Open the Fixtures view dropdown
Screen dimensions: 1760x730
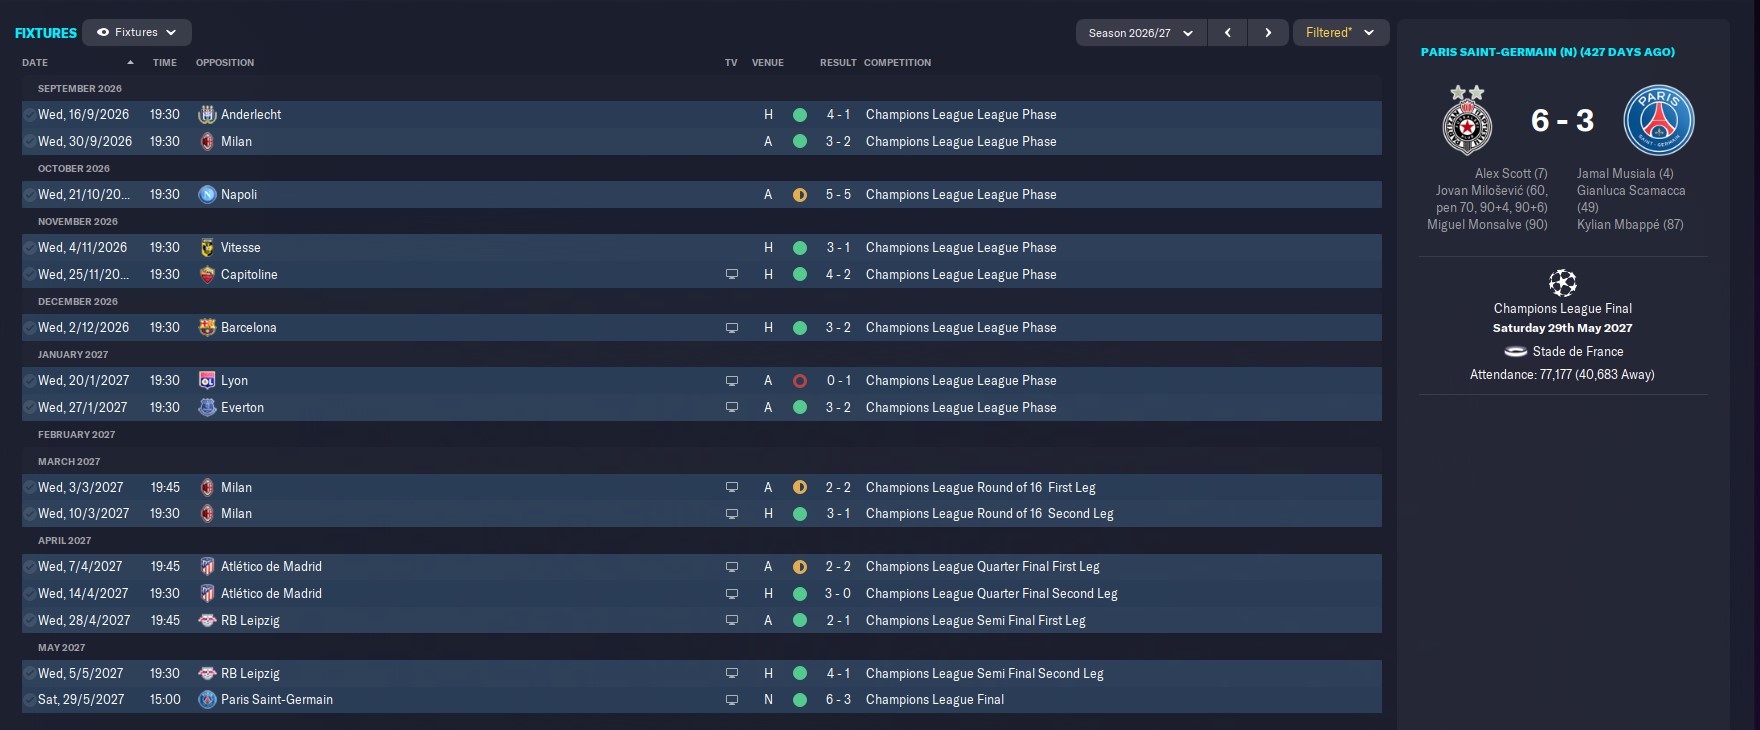(137, 33)
